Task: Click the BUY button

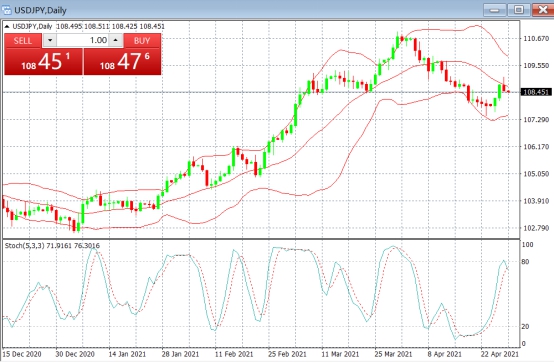Action: (x=142, y=41)
